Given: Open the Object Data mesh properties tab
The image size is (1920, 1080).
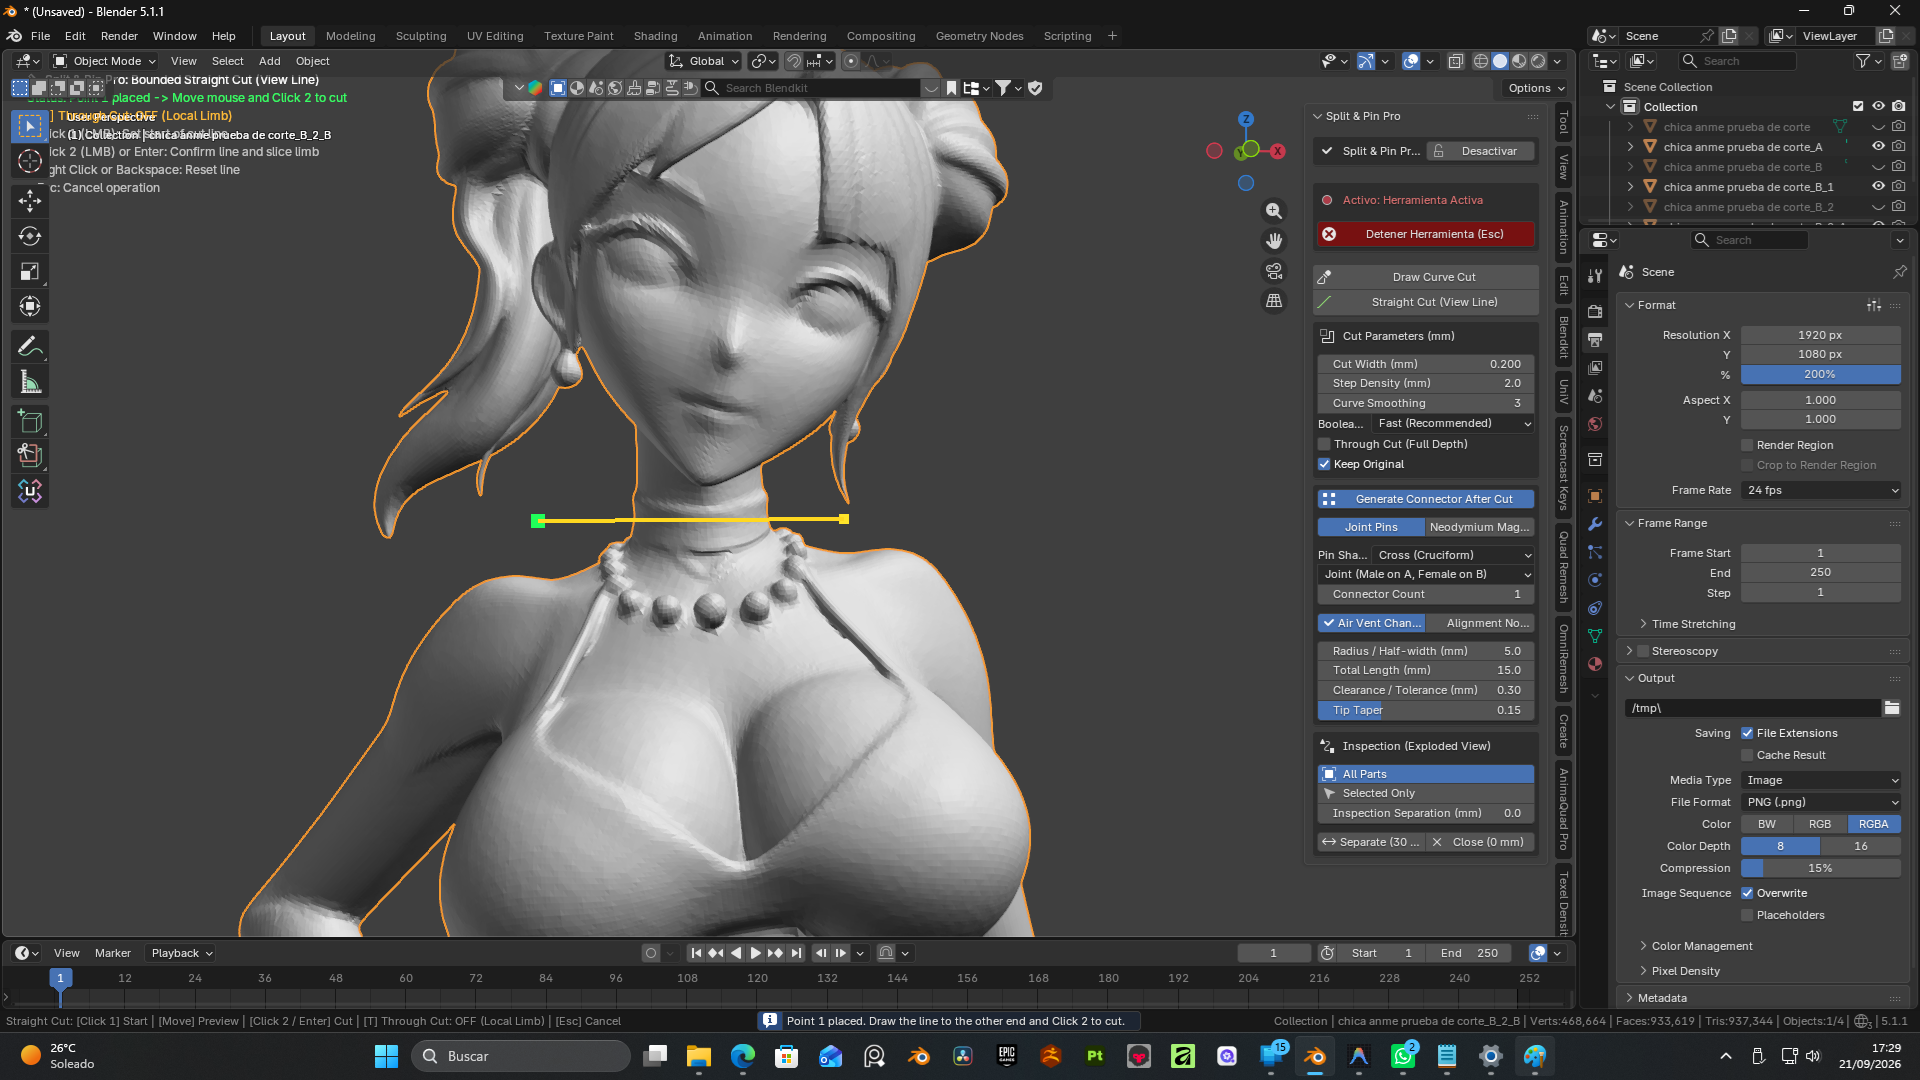Looking at the screenshot, I should [1595, 636].
